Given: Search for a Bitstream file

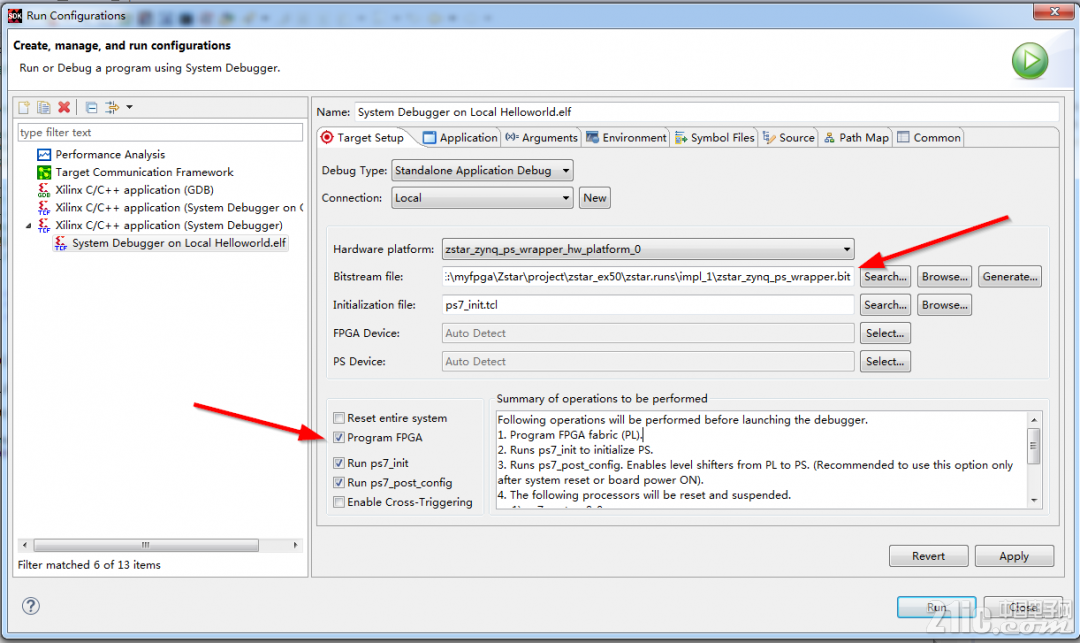Looking at the screenshot, I should pos(885,277).
